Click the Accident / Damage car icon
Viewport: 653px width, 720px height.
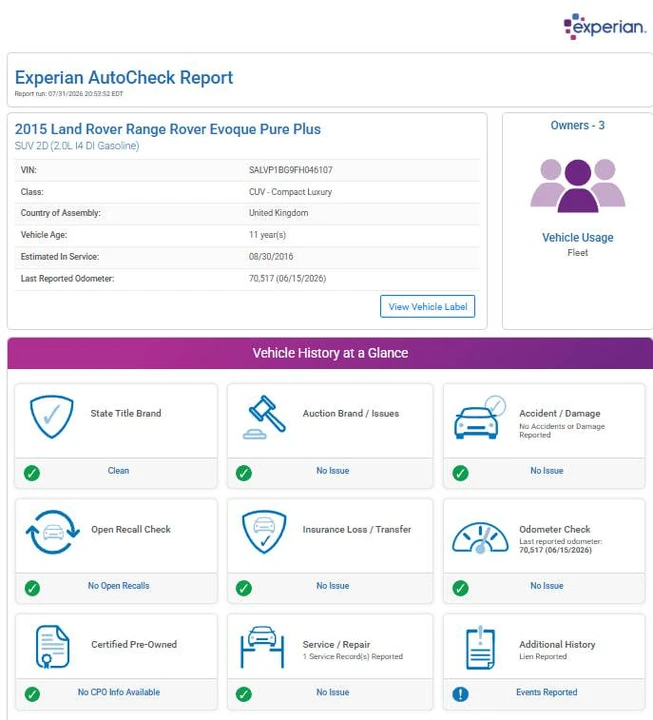[480, 417]
